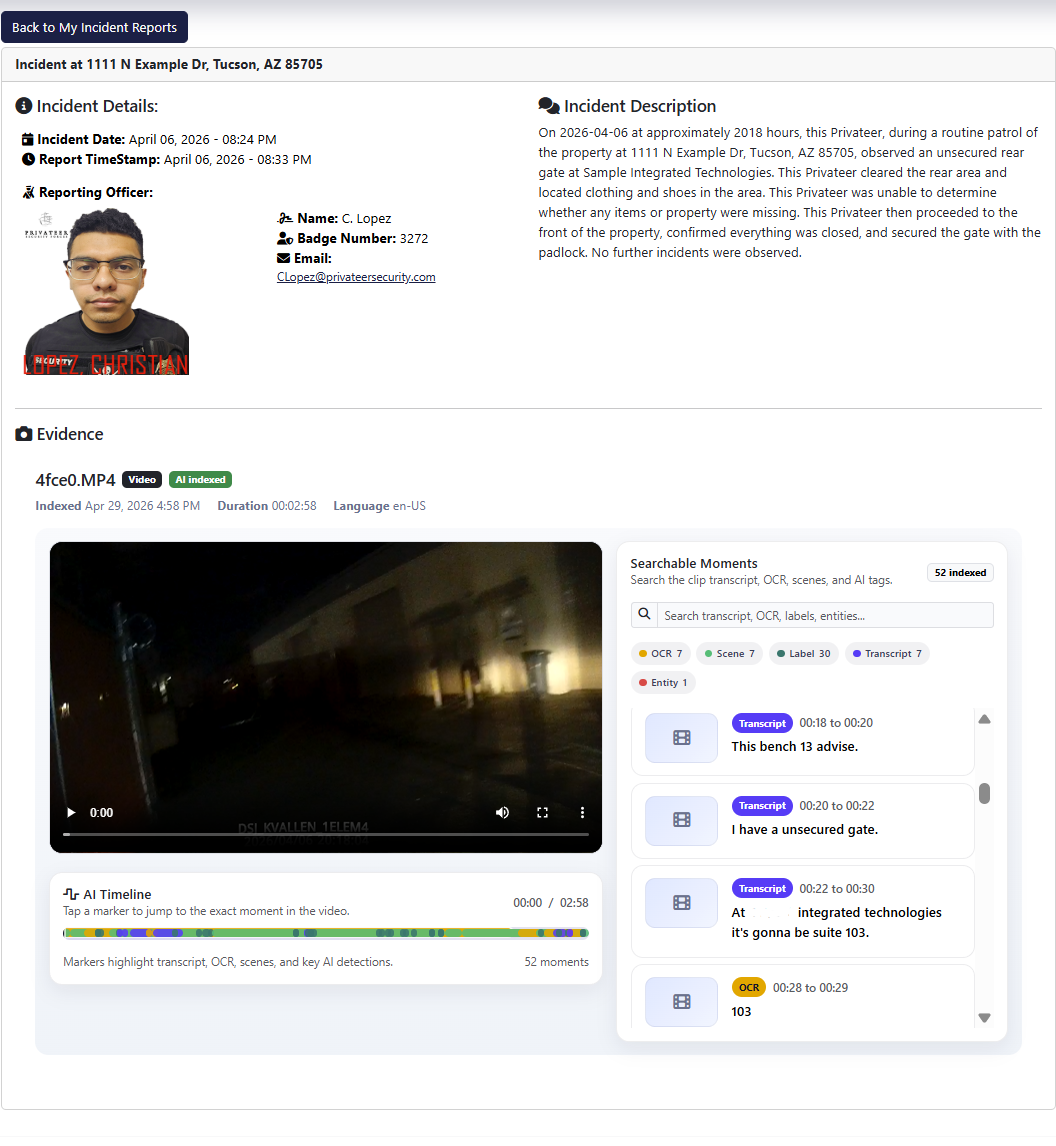The image size is (1056, 1146).
Task: Open the video player three-dot options menu
Action: click(582, 813)
